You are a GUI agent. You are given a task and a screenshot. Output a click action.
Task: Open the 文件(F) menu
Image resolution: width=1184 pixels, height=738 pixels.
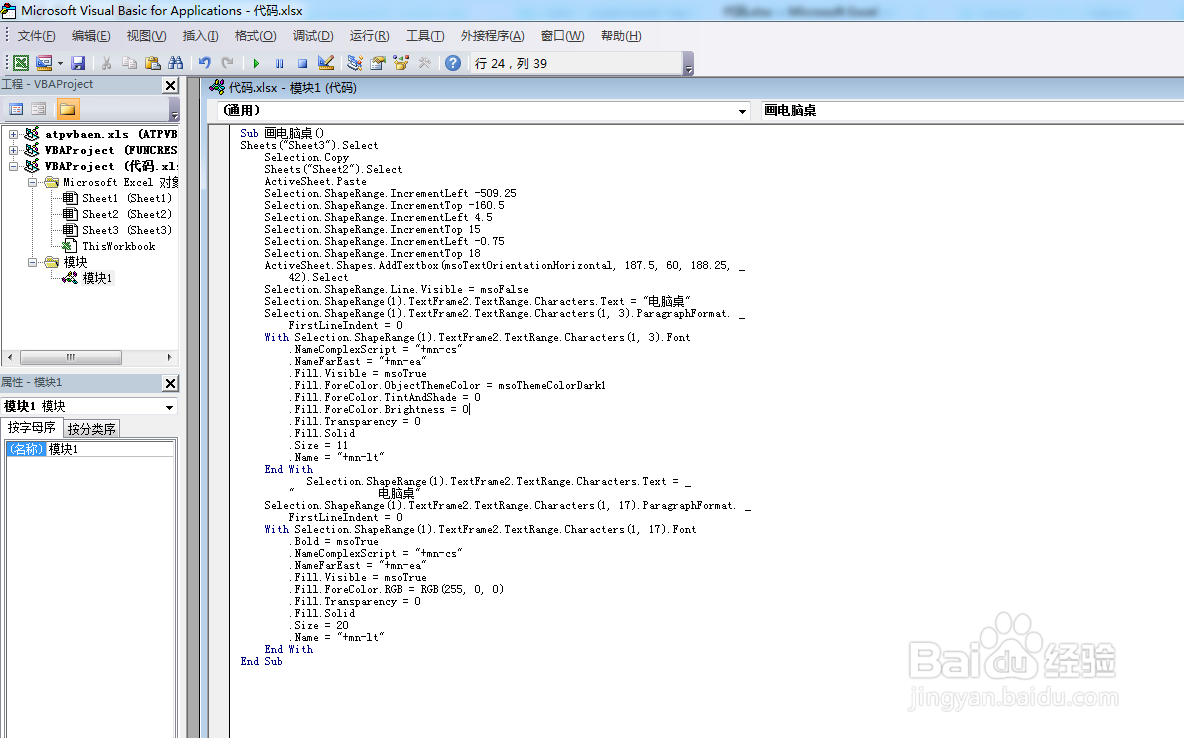pos(36,36)
